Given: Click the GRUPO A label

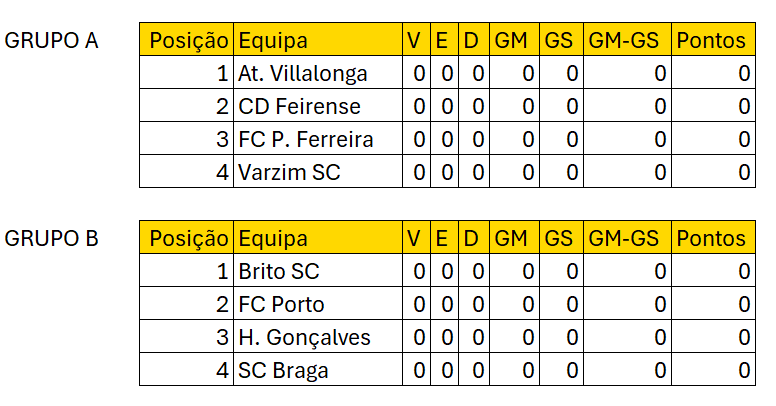Looking at the screenshot, I should tap(52, 41).
